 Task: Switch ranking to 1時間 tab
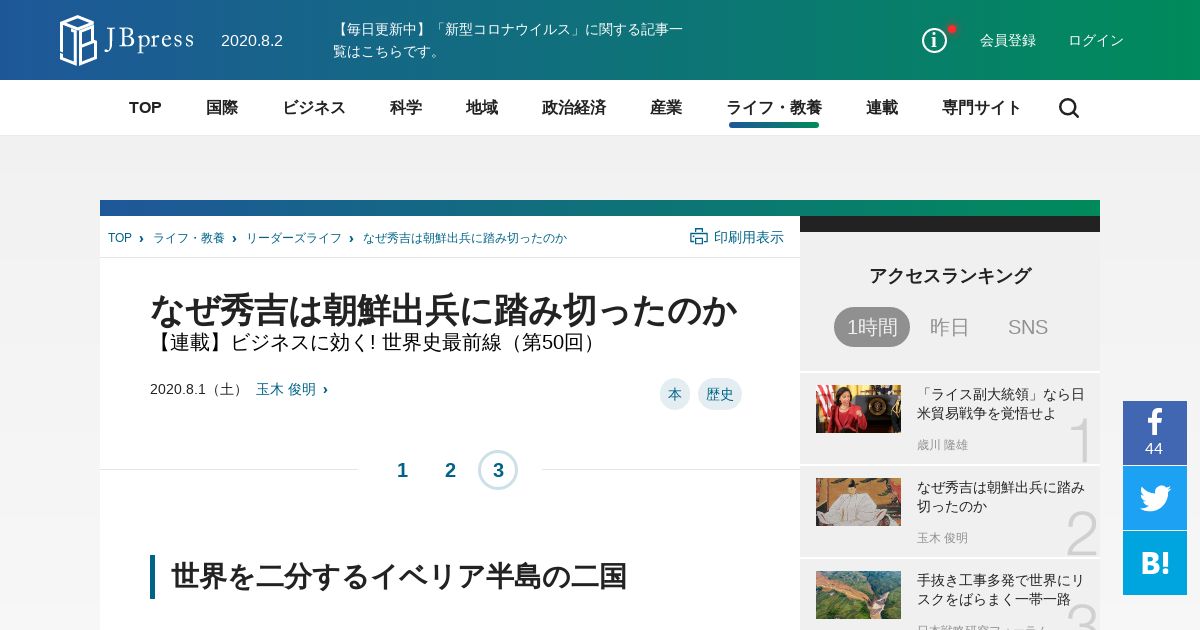coord(872,327)
